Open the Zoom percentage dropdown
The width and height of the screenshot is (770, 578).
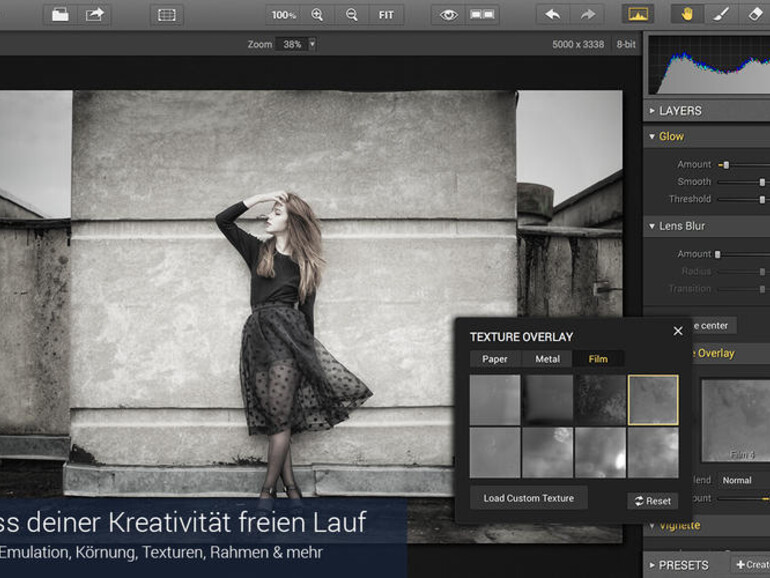click(312, 44)
